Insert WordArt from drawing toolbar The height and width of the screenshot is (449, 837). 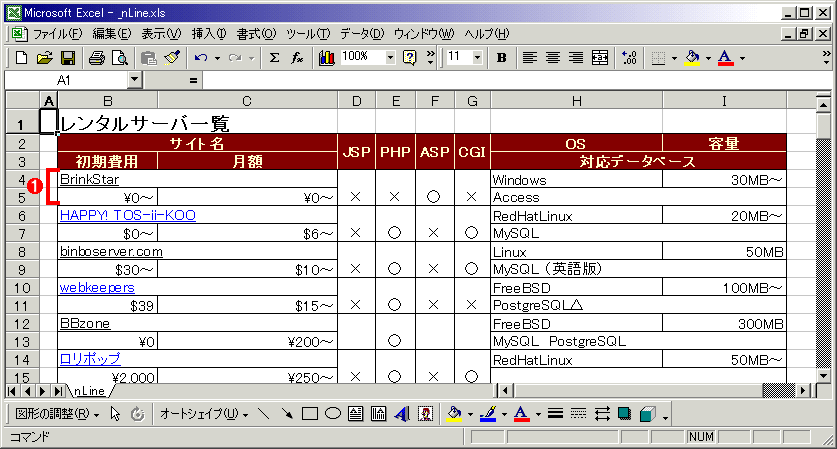401,414
